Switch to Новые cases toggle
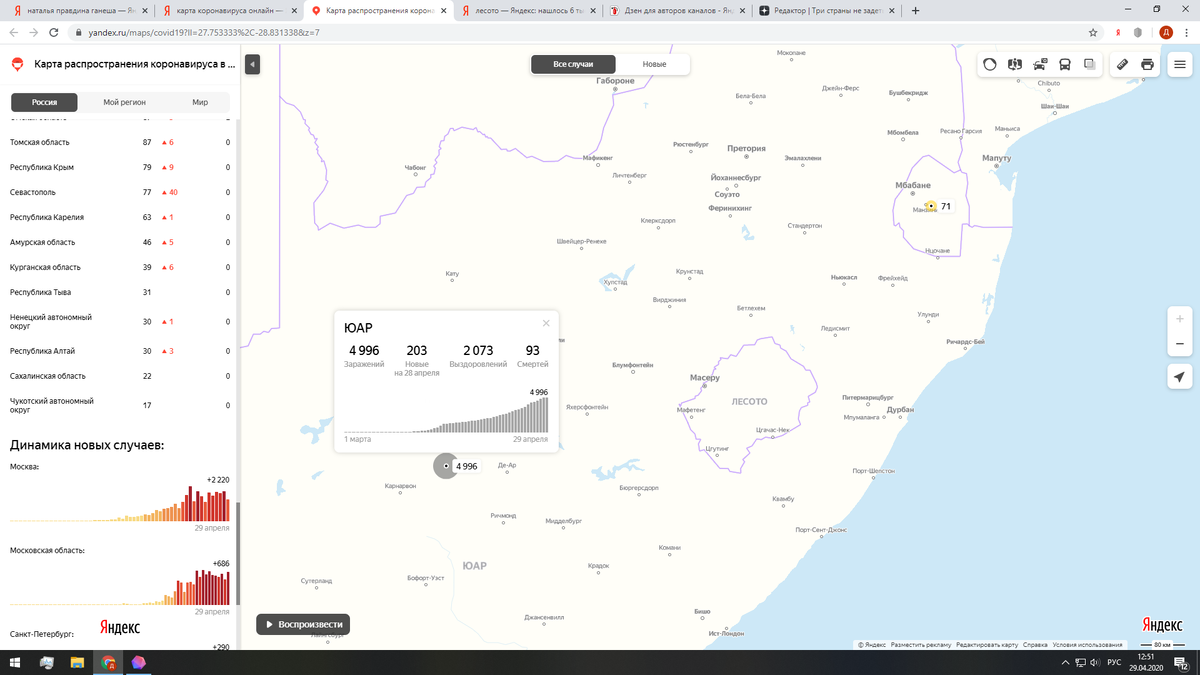This screenshot has height=675, width=1200. coord(654,64)
